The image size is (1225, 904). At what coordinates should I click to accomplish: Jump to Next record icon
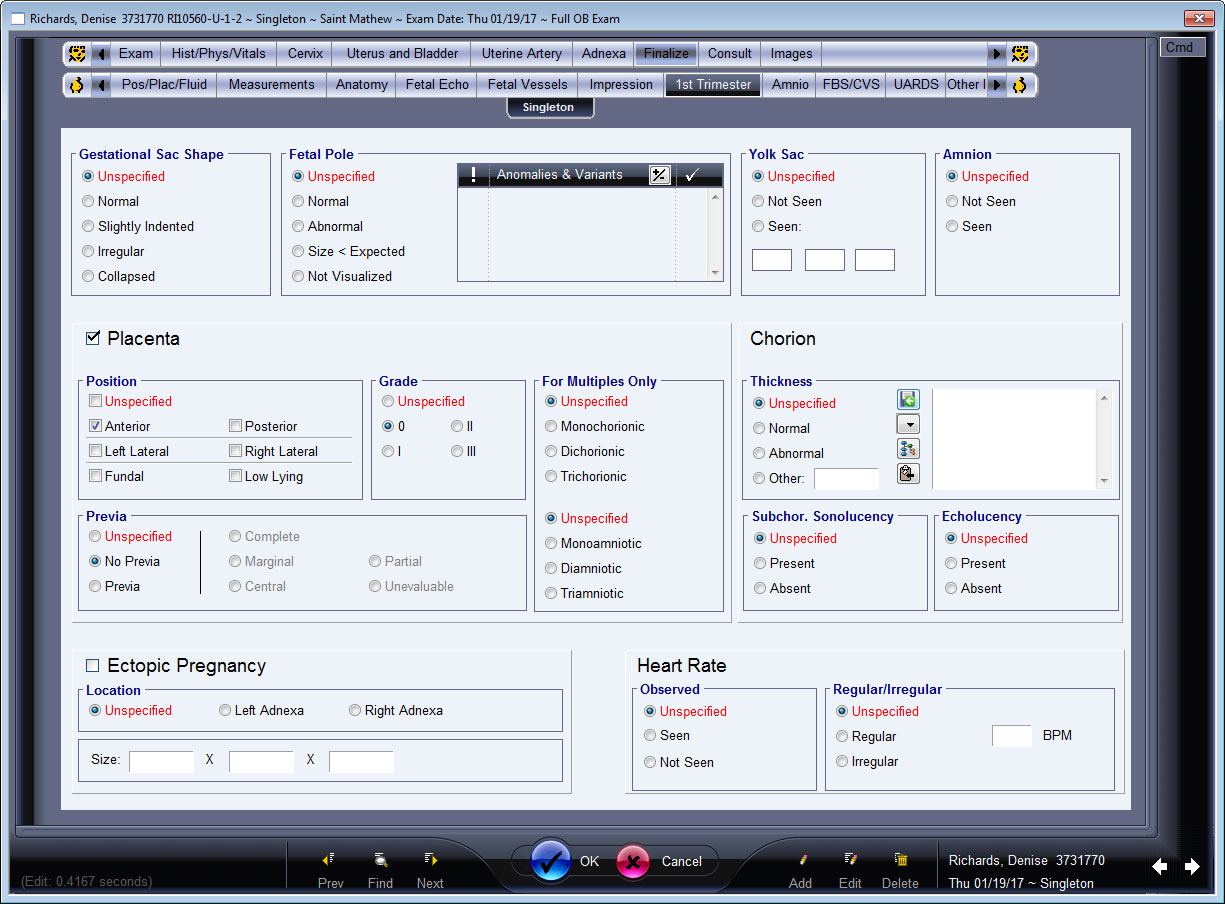coord(431,859)
